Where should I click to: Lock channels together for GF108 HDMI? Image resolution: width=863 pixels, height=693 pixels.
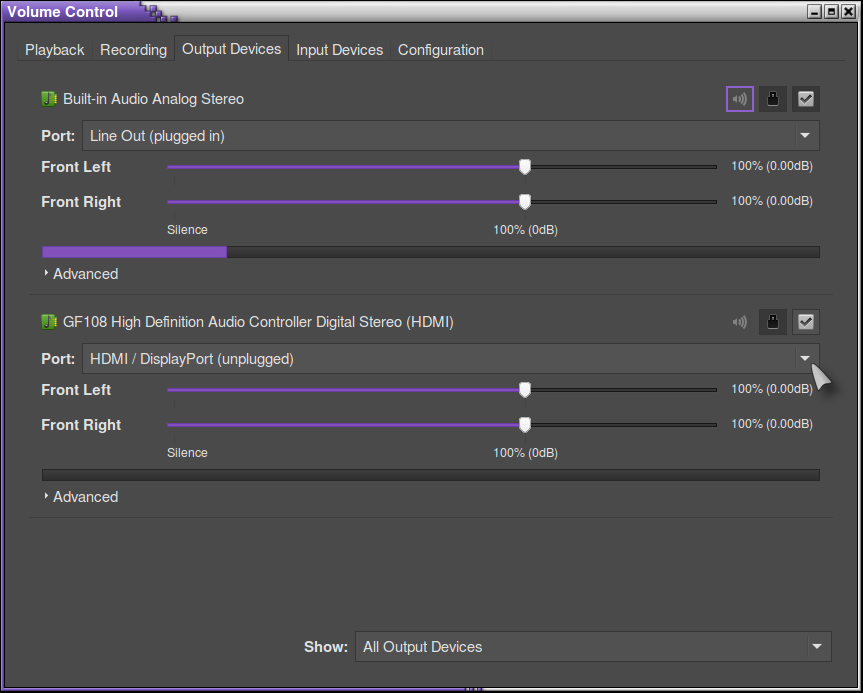tap(772, 322)
